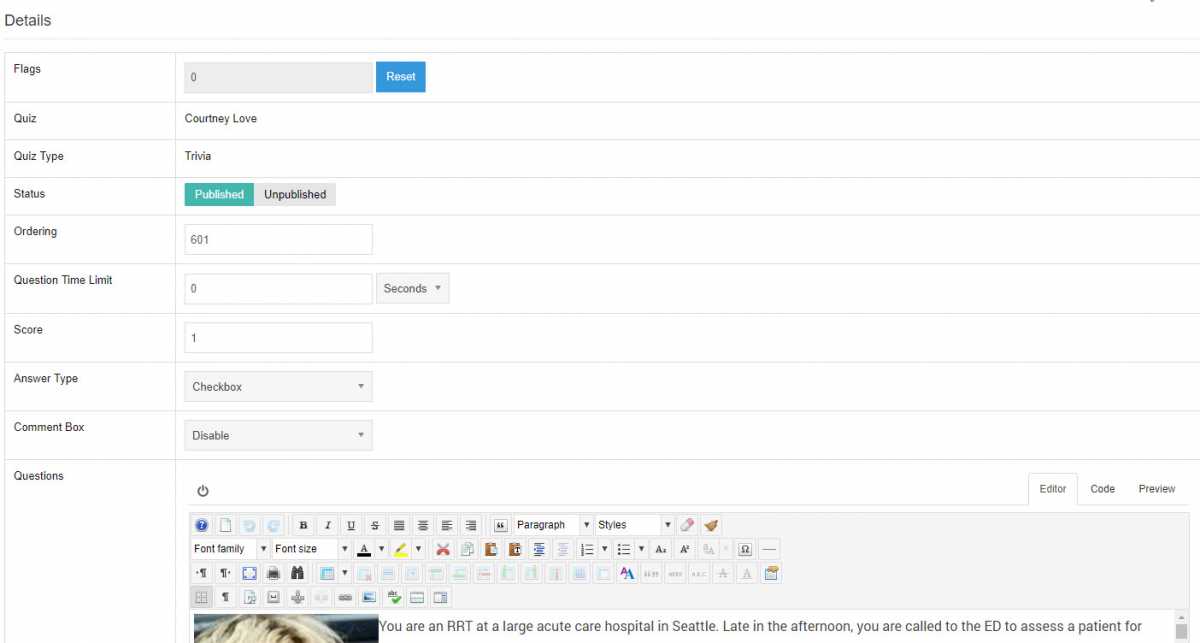This screenshot has width=1200, height=643.
Task: Toggle bold formatting in the editor
Action: 303,525
